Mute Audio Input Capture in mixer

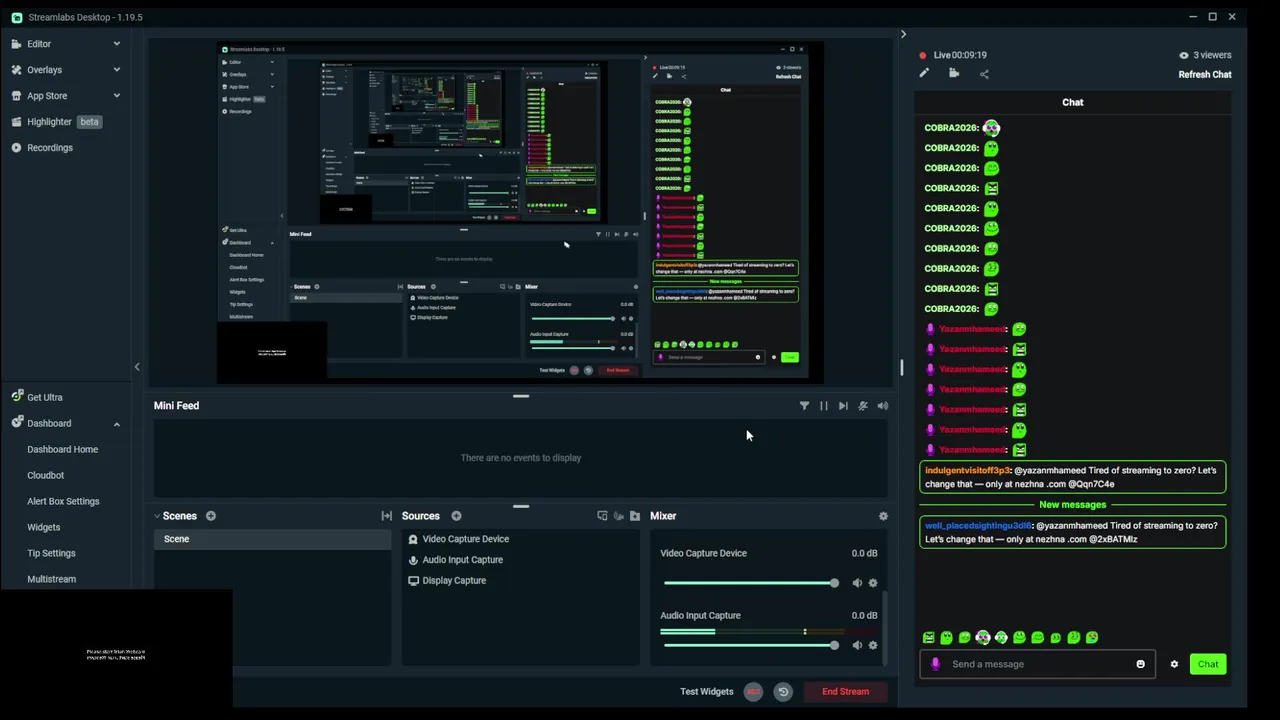pyautogui.click(x=857, y=645)
